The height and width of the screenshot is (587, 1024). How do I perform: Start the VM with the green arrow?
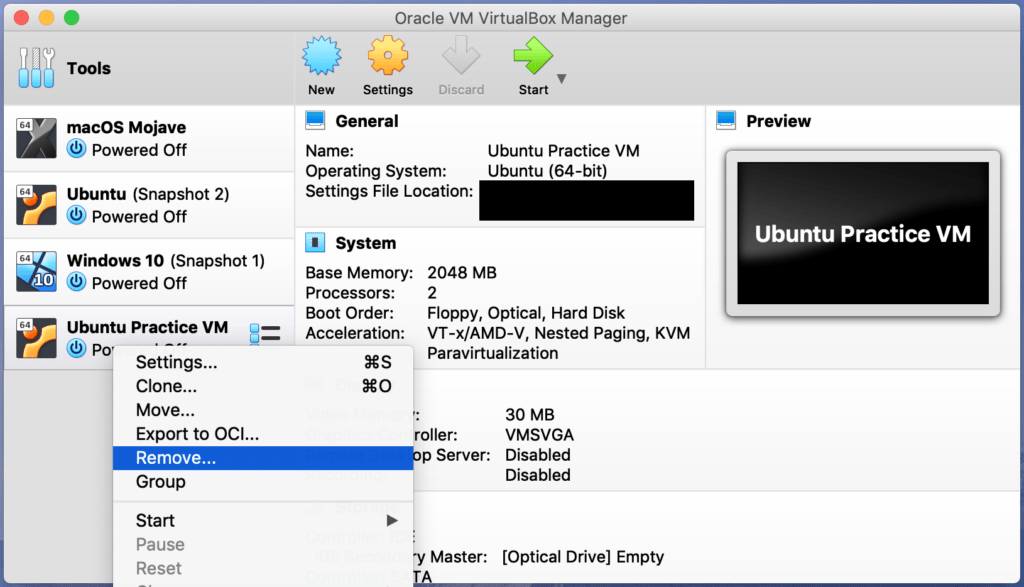tap(533, 56)
